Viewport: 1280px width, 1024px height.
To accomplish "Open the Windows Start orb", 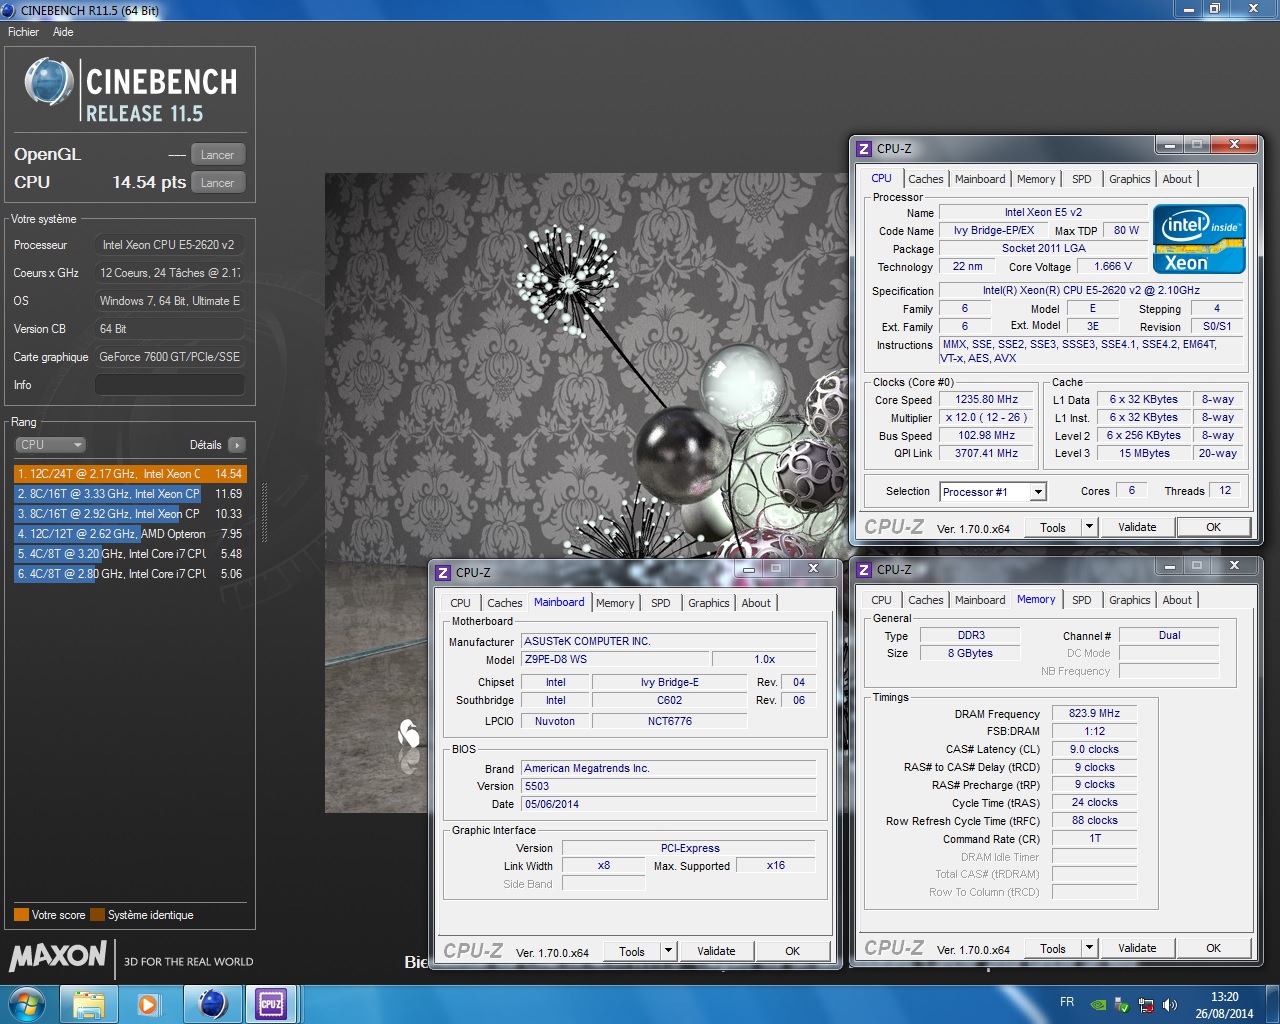I will point(26,1004).
